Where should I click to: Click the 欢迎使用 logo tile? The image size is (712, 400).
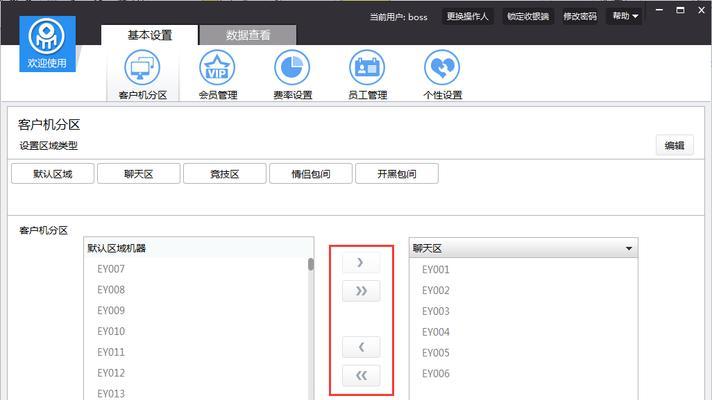(x=47, y=44)
